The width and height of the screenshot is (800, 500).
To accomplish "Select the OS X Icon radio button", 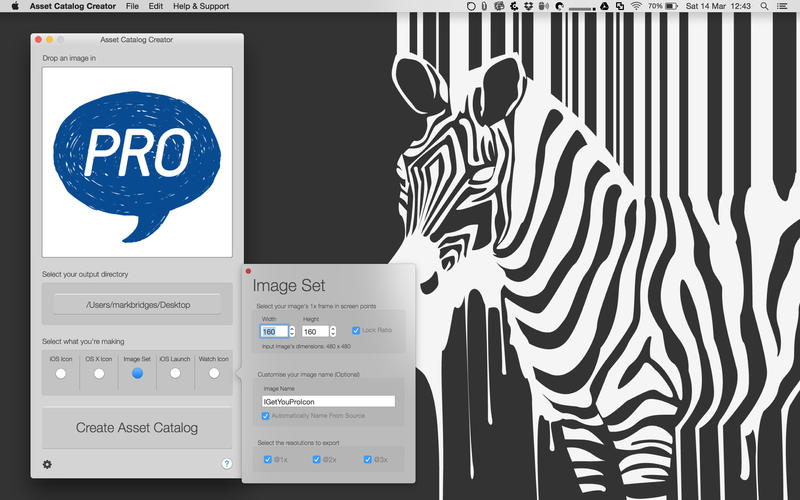I will tap(99, 373).
